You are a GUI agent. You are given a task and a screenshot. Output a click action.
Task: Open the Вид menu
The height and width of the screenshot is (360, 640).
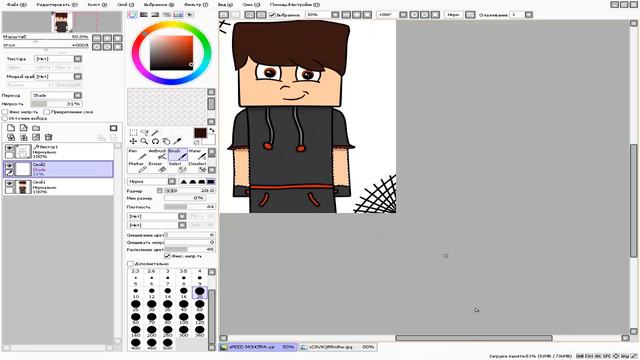(x=225, y=4)
